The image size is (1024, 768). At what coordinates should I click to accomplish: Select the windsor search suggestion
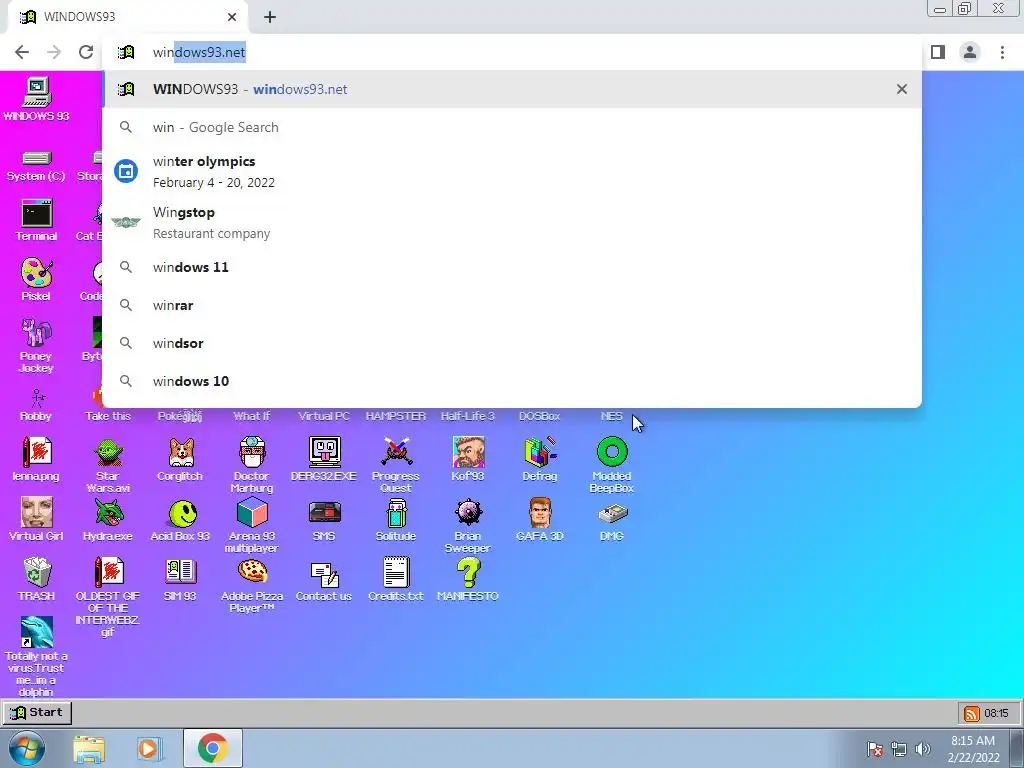coord(512,343)
